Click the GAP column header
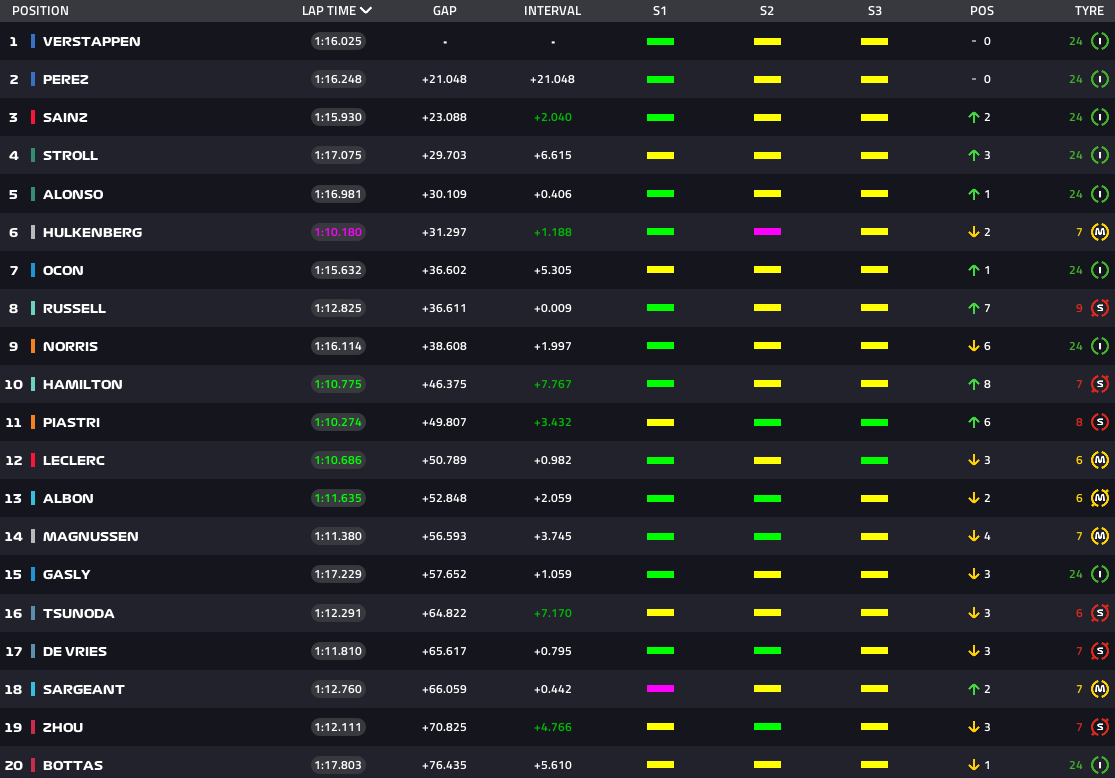1115x778 pixels. click(x=445, y=11)
